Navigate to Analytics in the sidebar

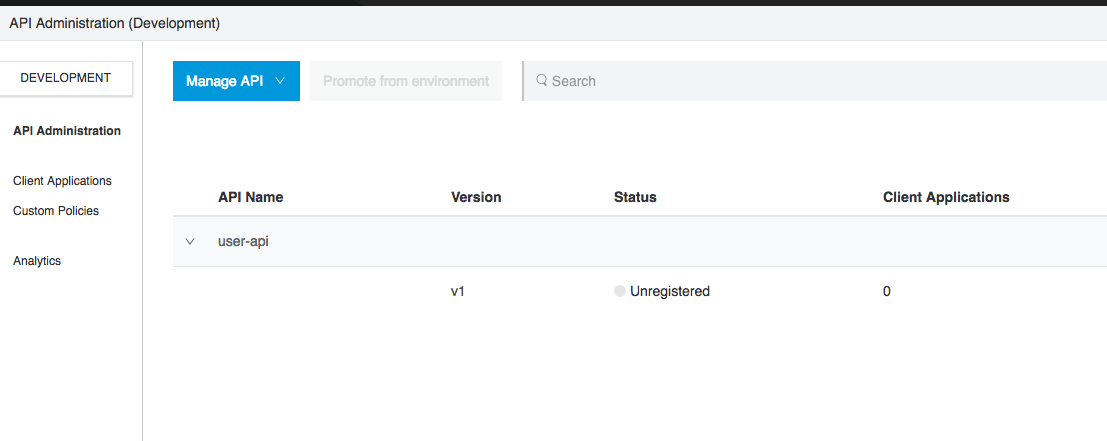(37, 261)
